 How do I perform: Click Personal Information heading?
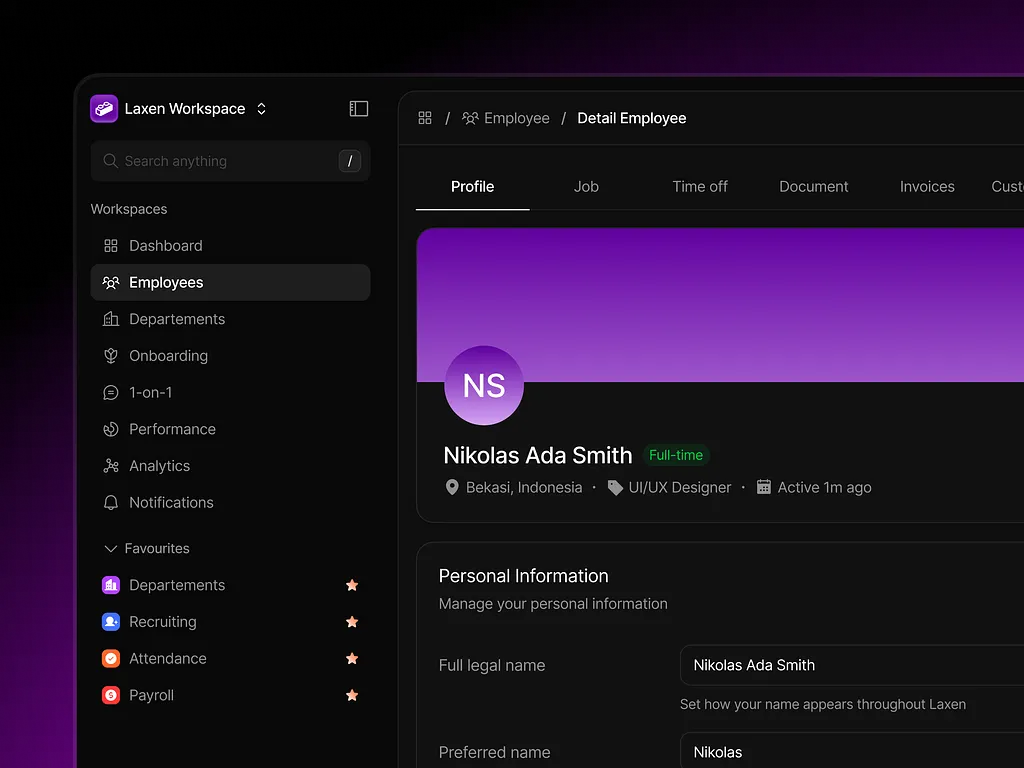pyautogui.click(x=524, y=576)
